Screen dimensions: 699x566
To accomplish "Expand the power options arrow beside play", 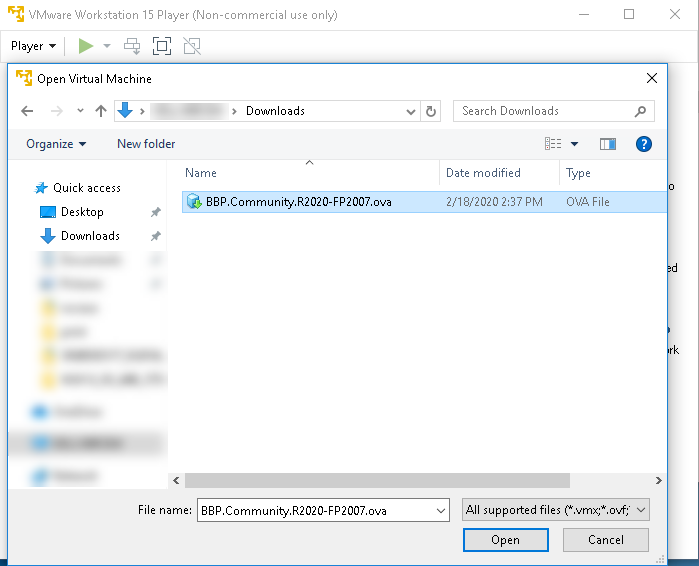I will (107, 46).
